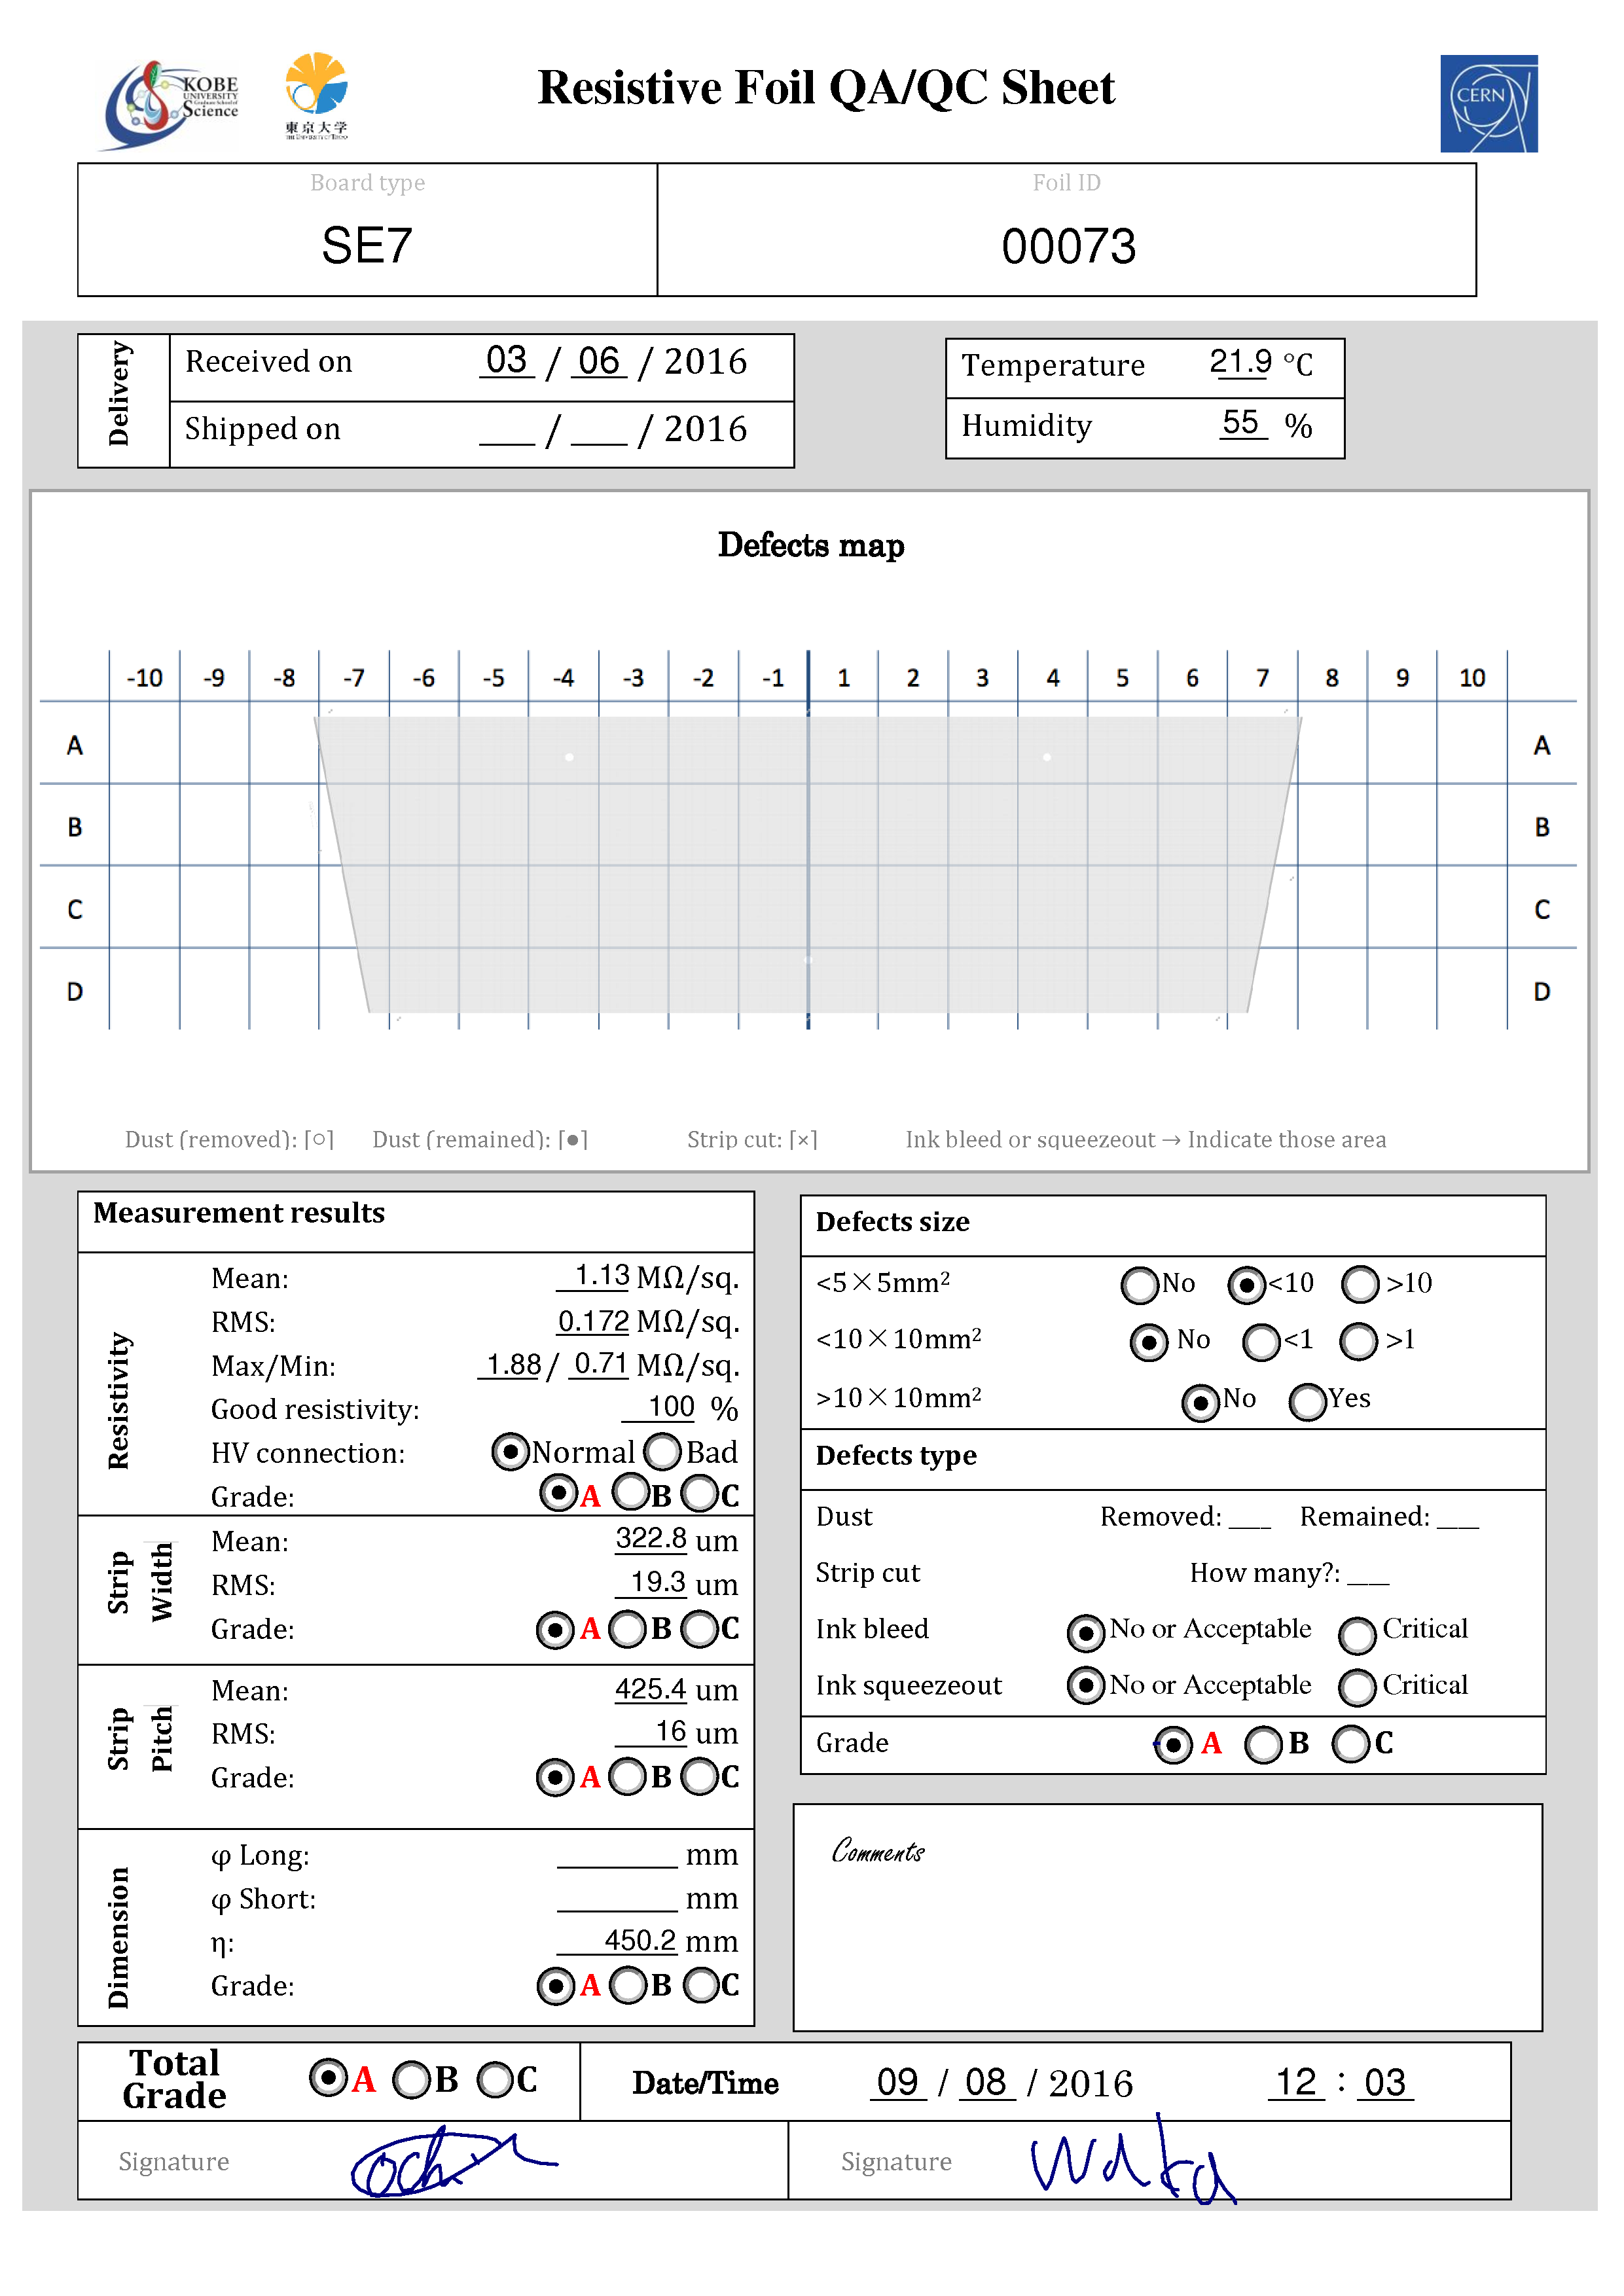1624x2296 pixels.
Task: Choose Yes for >10×10mm² defects
Action: pyautogui.click(x=1308, y=1402)
